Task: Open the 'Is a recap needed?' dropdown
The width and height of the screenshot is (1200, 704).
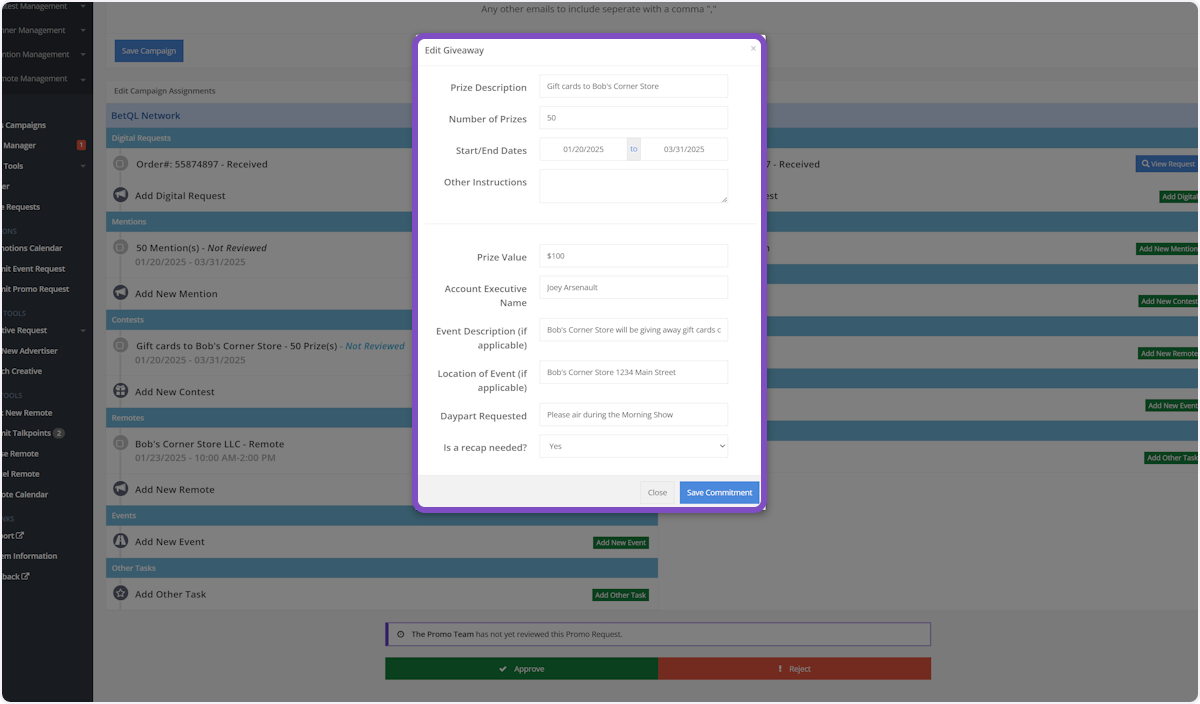Action: (x=633, y=446)
